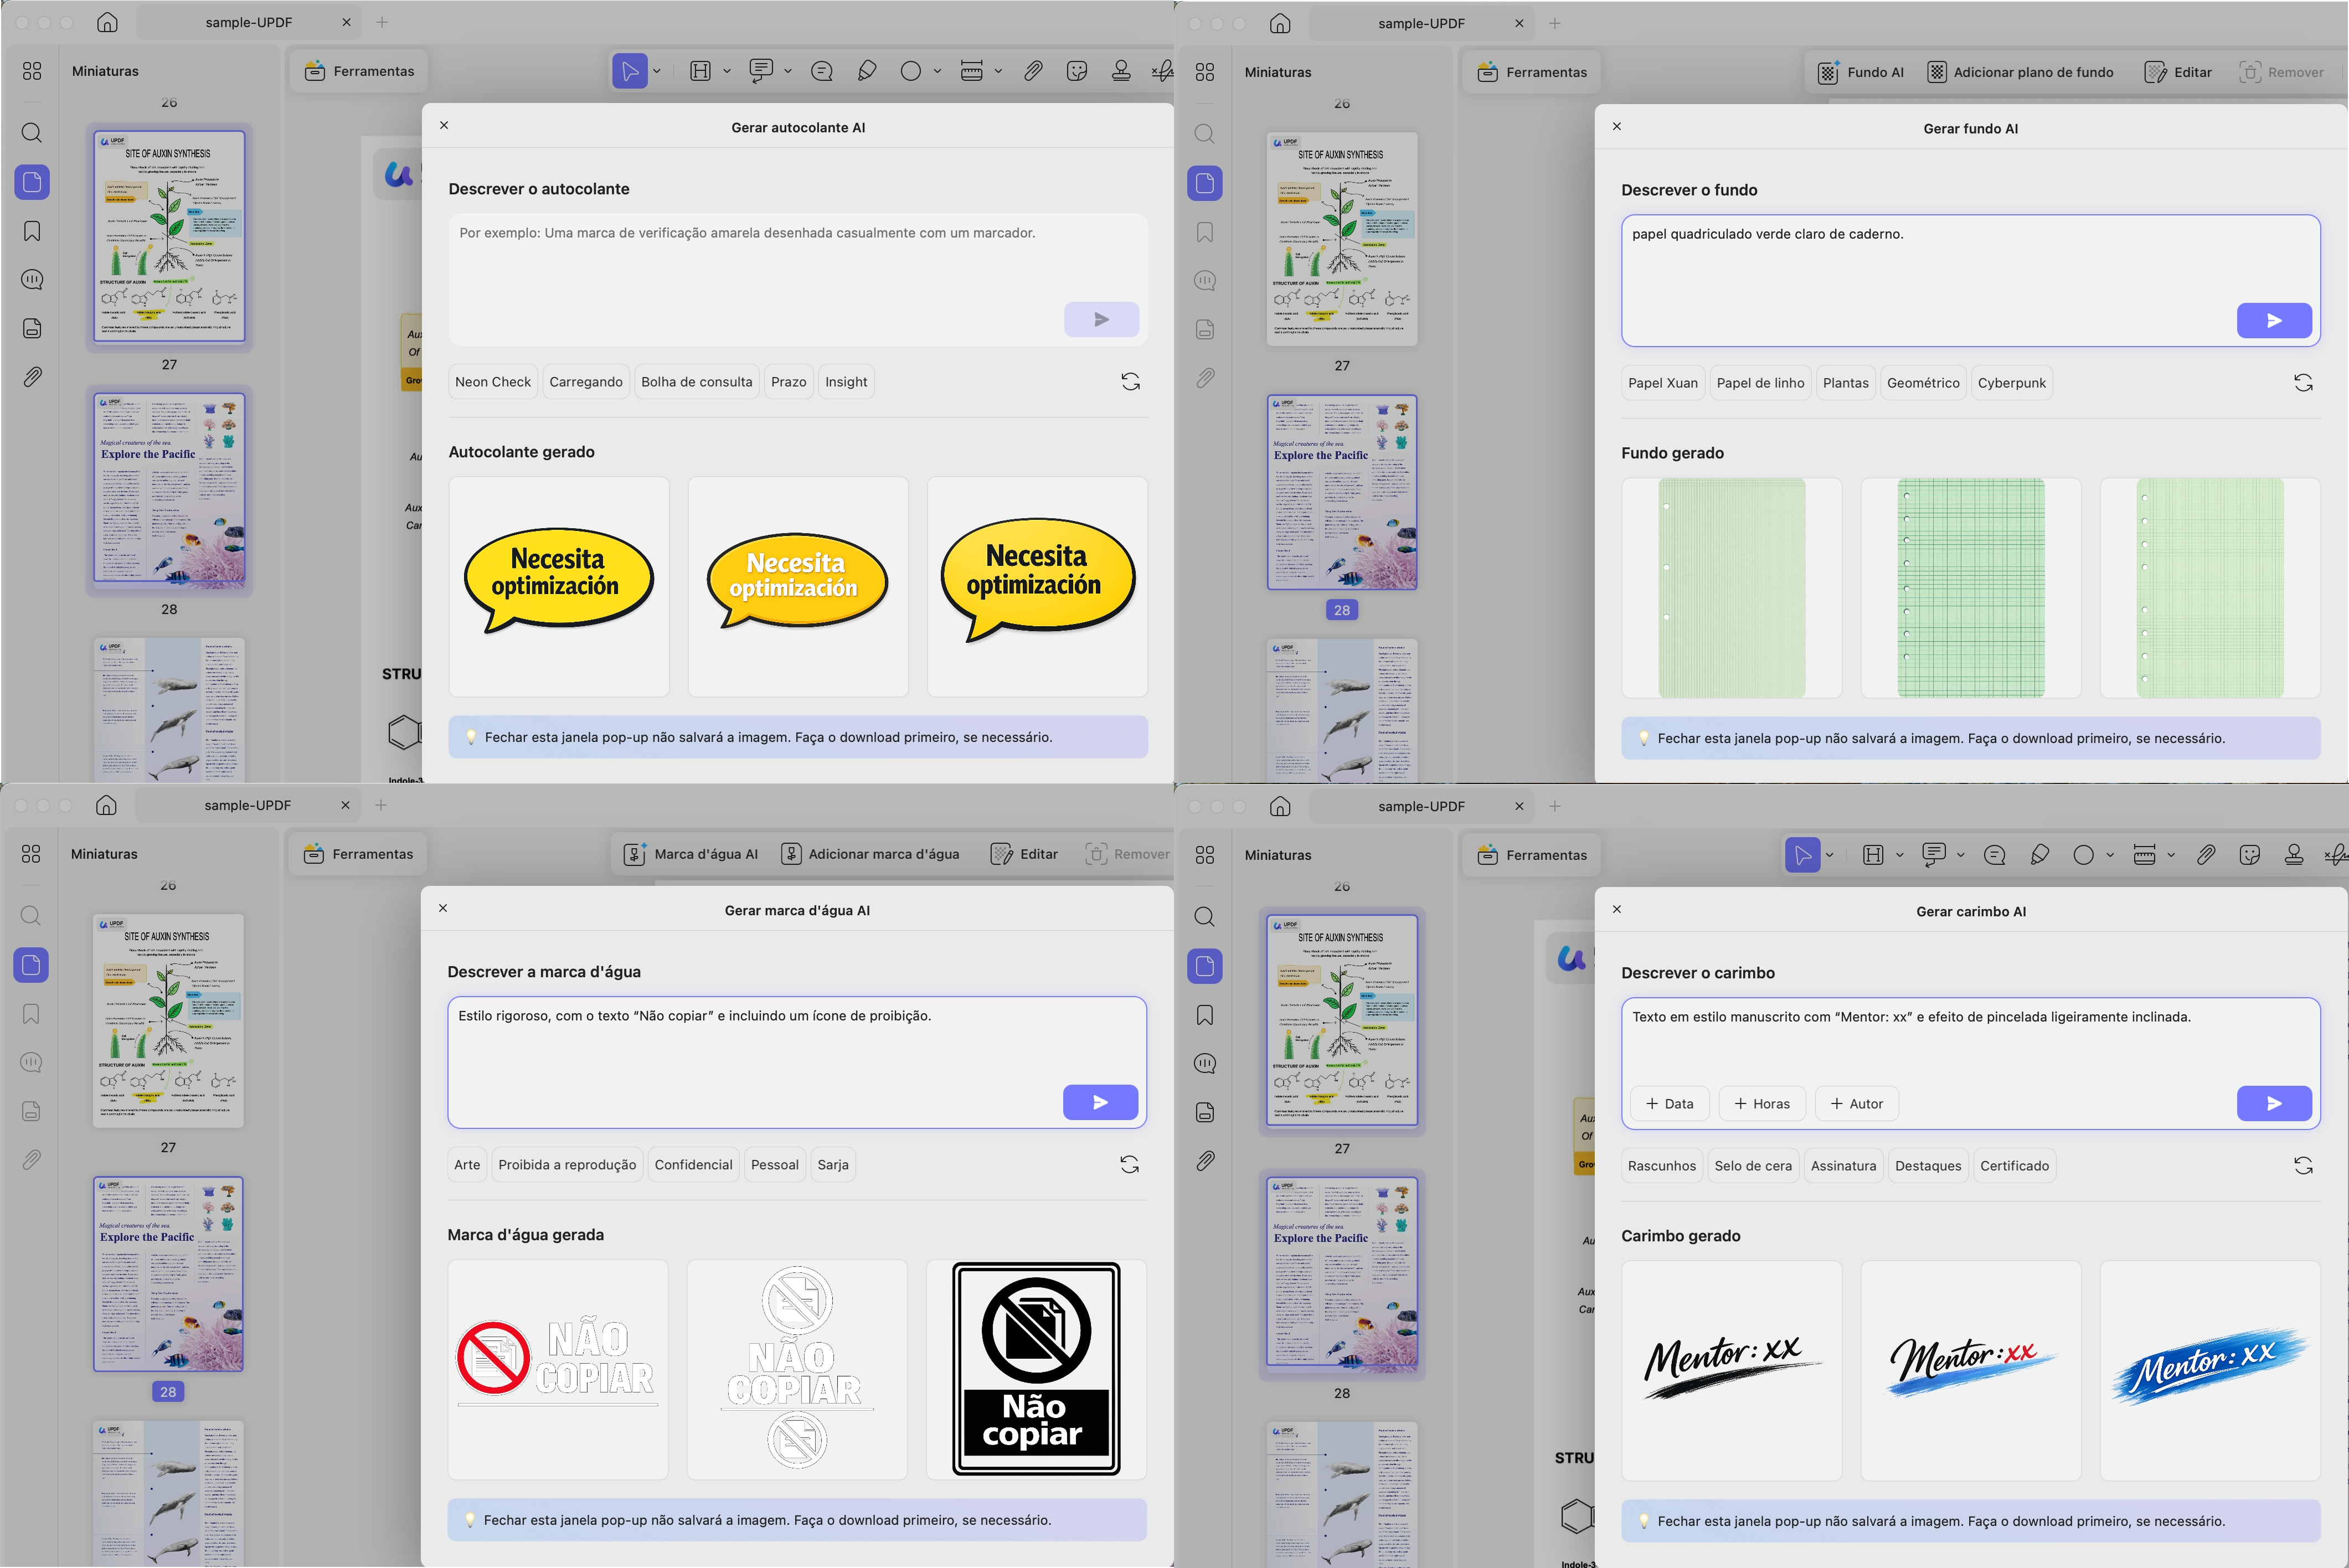Select the green grid generated background swatch
The image size is (2349, 1568).
click(x=1969, y=588)
